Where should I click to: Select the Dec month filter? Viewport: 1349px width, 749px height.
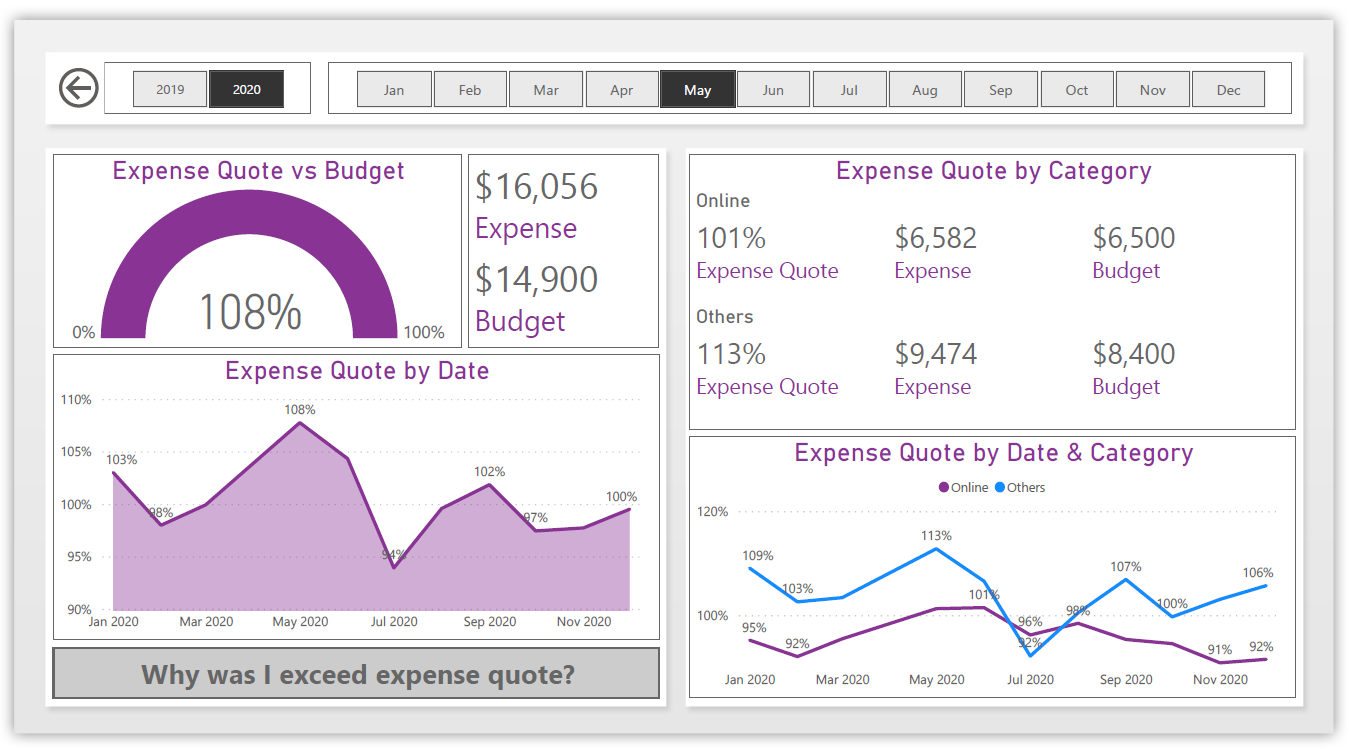[x=1228, y=88]
